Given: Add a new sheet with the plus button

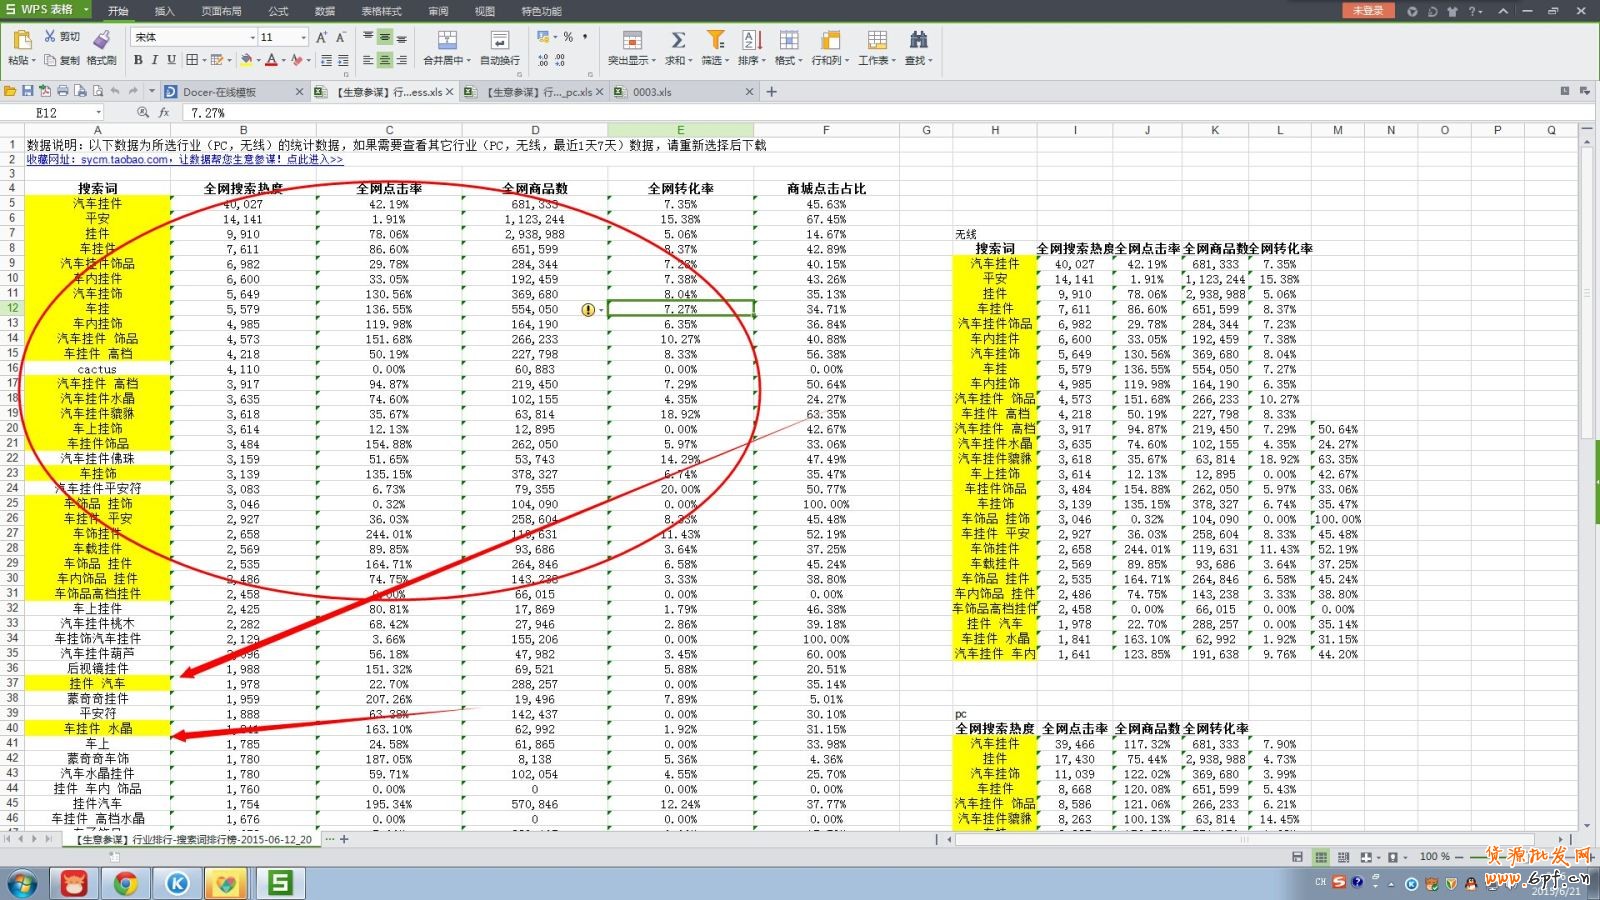Looking at the screenshot, I should pos(344,839).
